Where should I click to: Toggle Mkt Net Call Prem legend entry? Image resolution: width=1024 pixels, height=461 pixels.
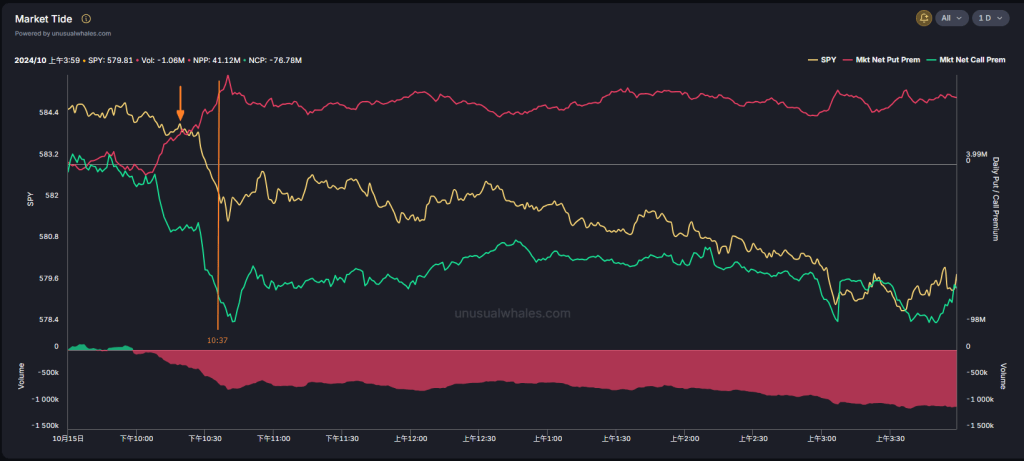967,61
